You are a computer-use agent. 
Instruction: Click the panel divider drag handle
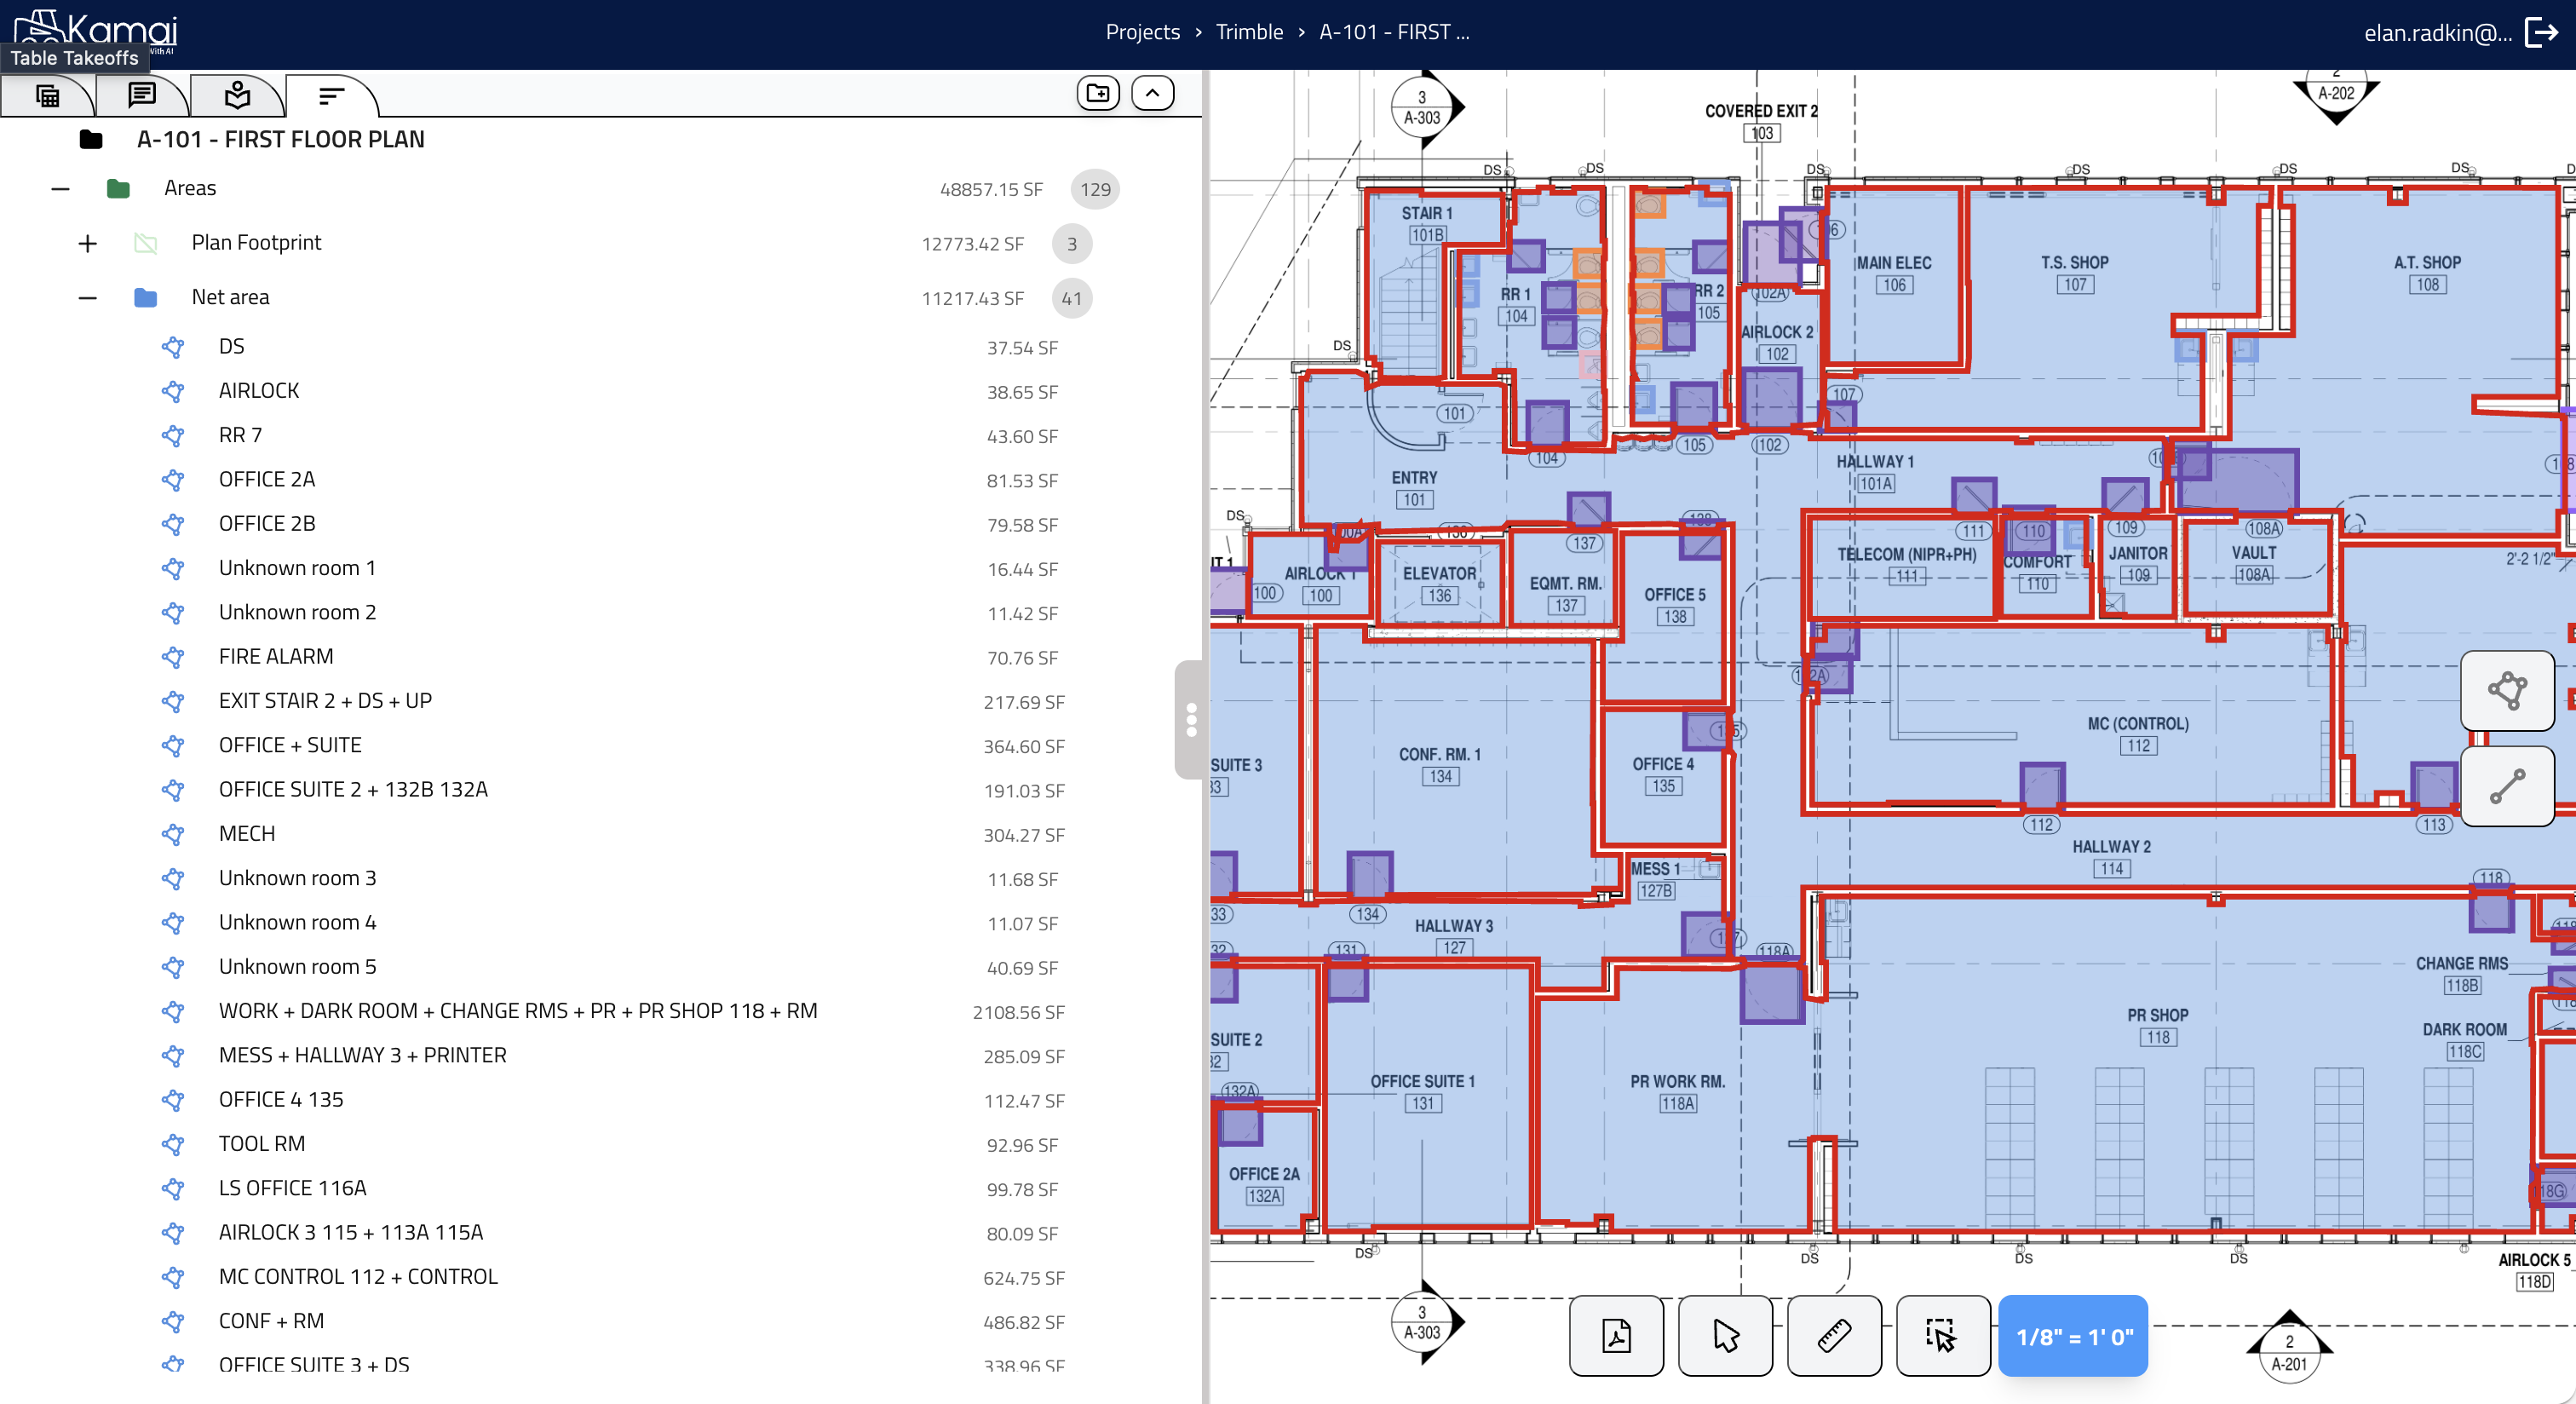click(1190, 719)
